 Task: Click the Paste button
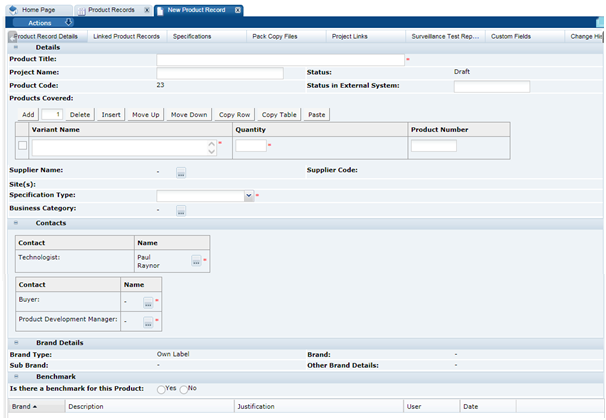[x=317, y=115]
